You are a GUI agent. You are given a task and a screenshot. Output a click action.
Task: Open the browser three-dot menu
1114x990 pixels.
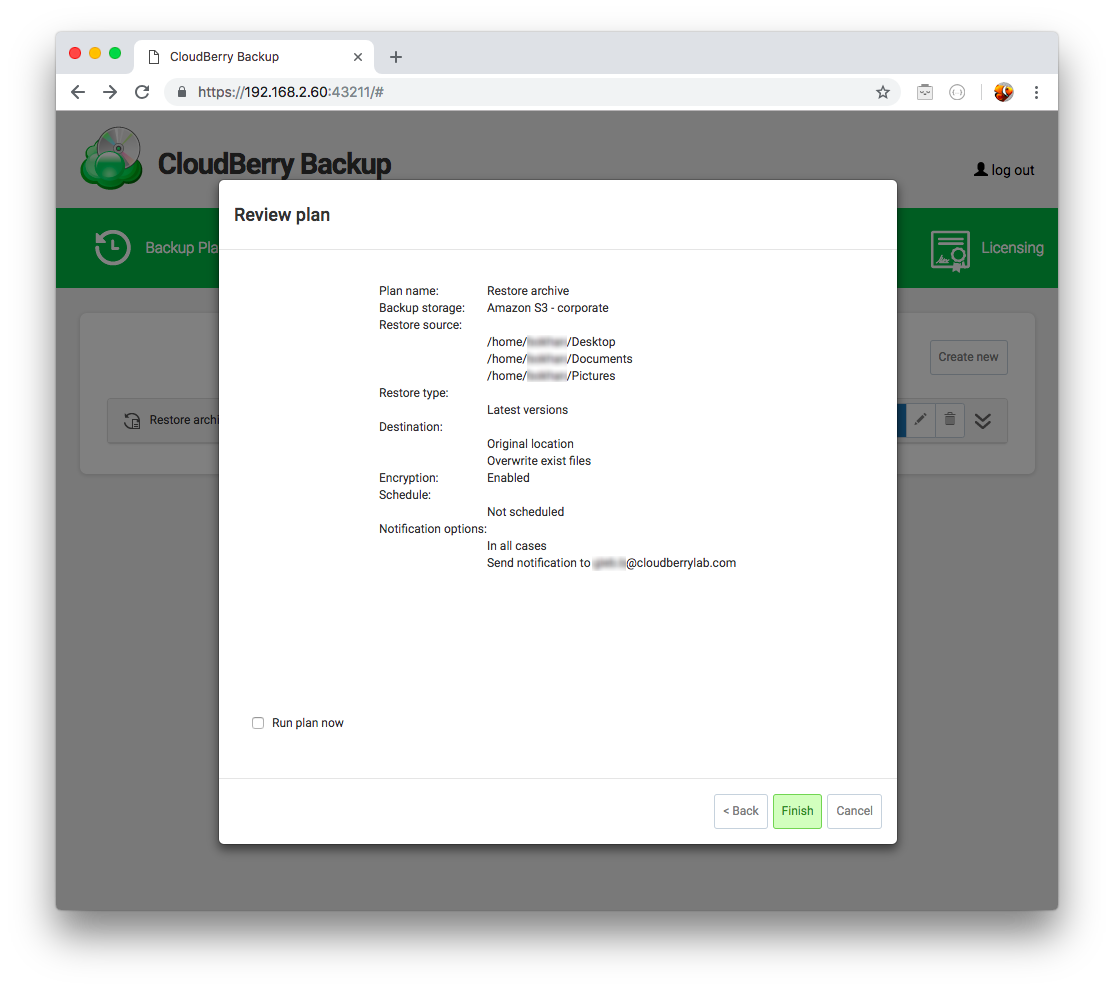tap(1036, 92)
